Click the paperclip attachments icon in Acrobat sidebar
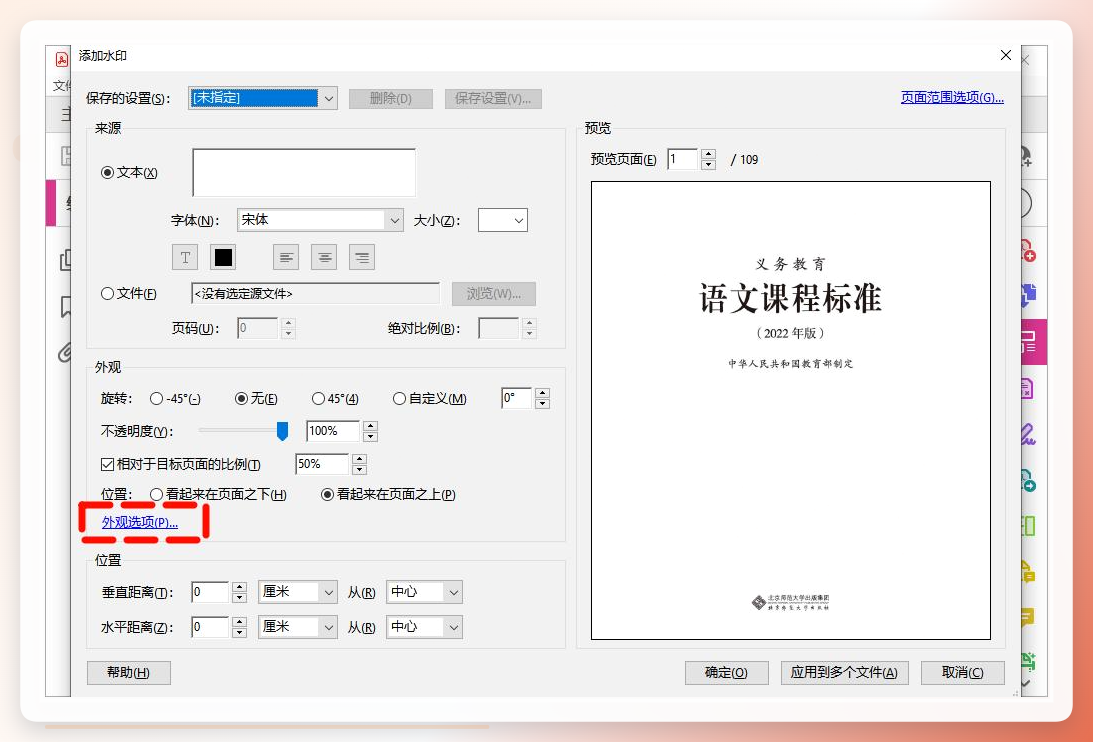Image resolution: width=1093 pixels, height=742 pixels. [x=65, y=353]
